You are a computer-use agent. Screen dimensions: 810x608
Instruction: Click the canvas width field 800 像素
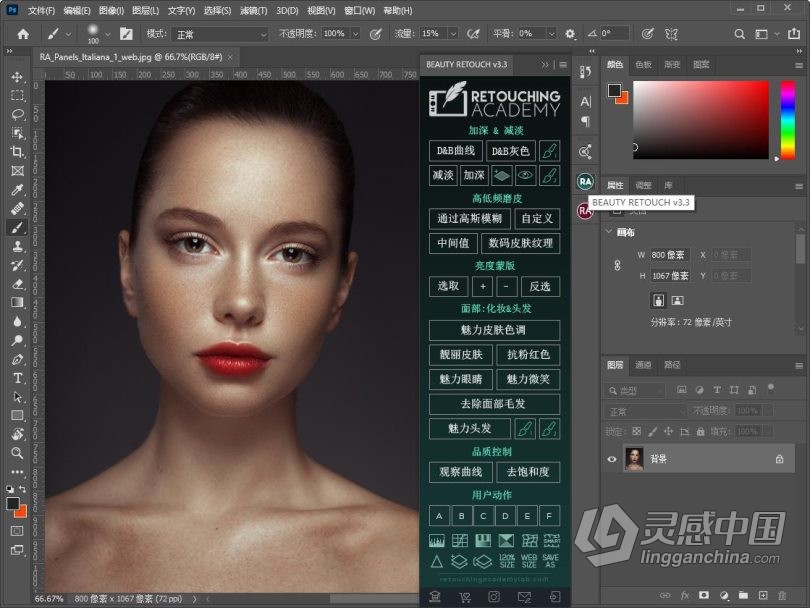669,255
